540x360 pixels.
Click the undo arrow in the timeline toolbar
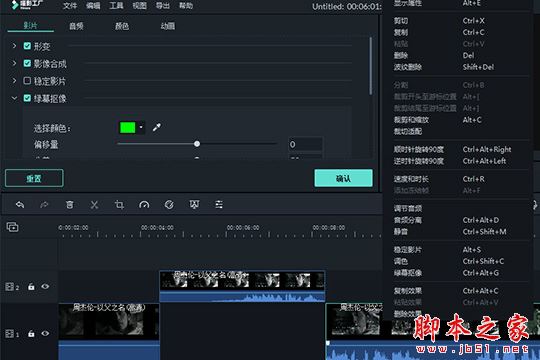pos(20,205)
